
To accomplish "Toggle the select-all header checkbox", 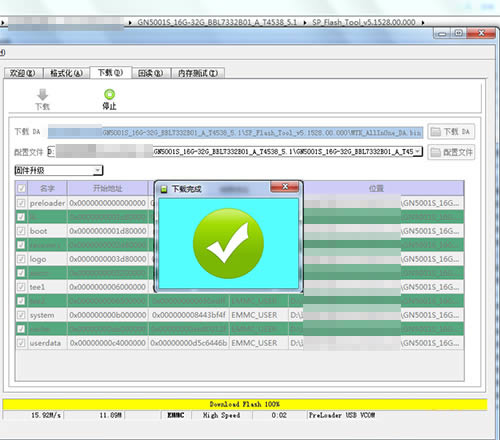I will point(22,188).
